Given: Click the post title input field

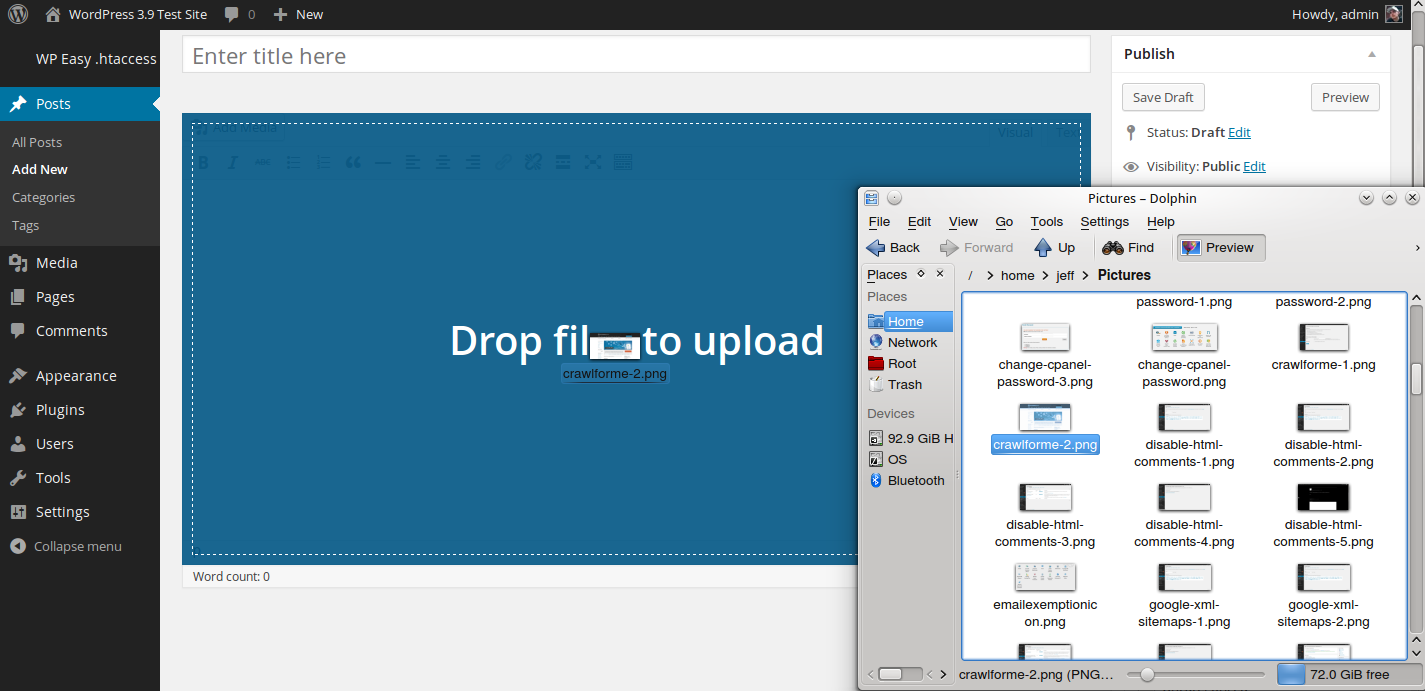Looking at the screenshot, I should (x=635, y=56).
